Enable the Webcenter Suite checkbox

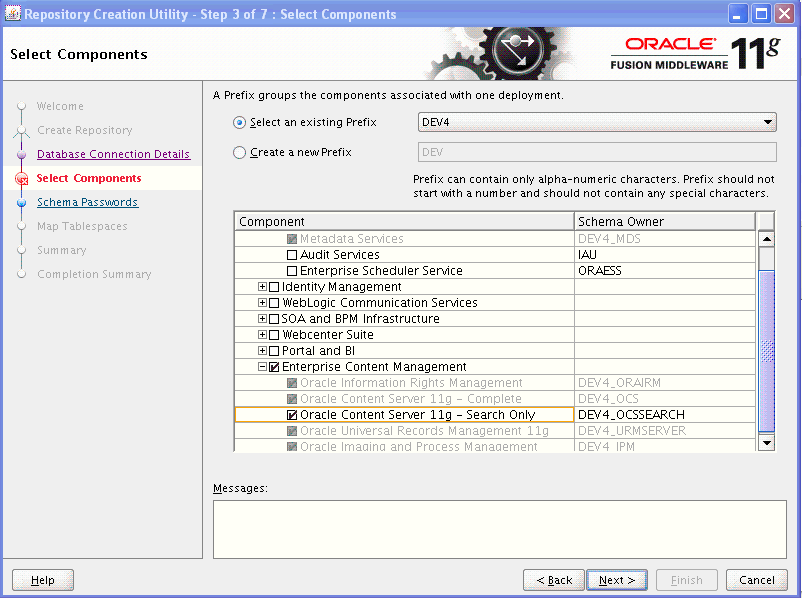pos(274,335)
